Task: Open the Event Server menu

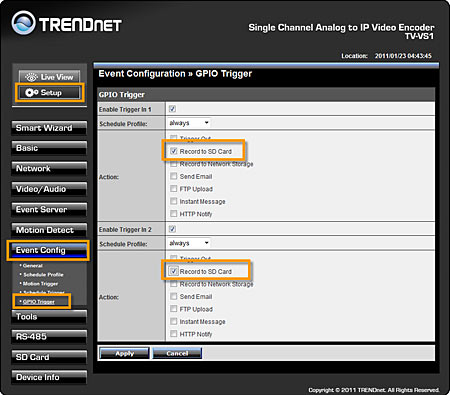Action: click(x=49, y=209)
